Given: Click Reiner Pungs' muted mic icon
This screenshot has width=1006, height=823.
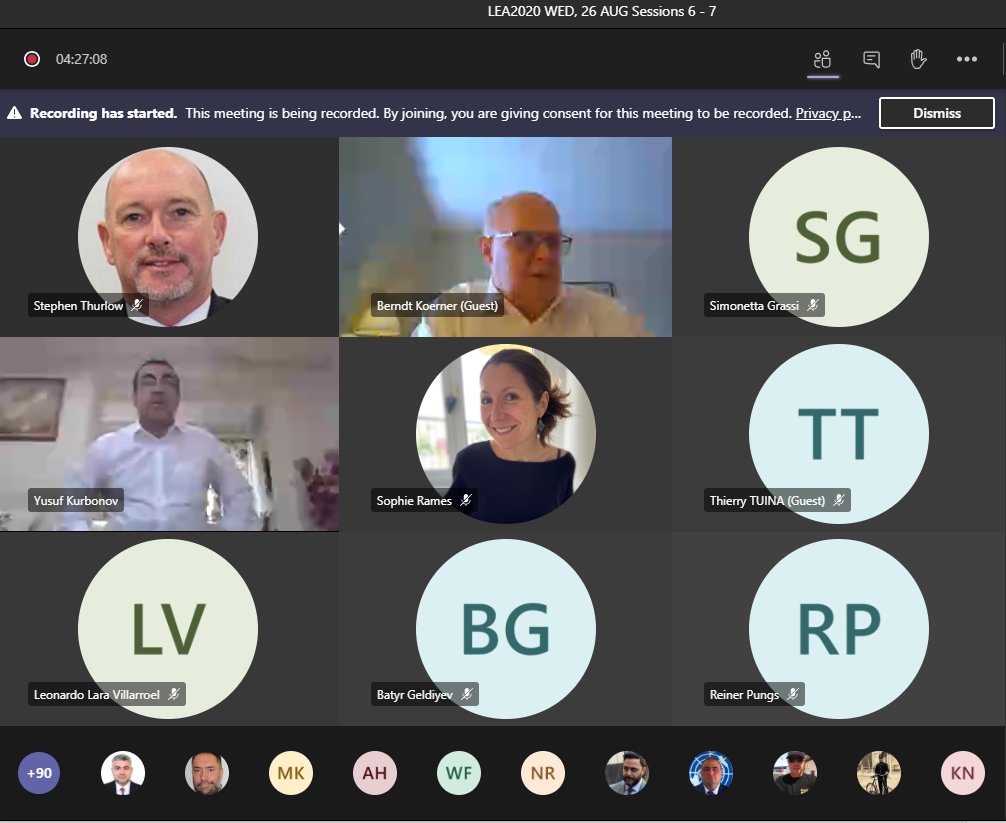Looking at the screenshot, I should pos(793,694).
